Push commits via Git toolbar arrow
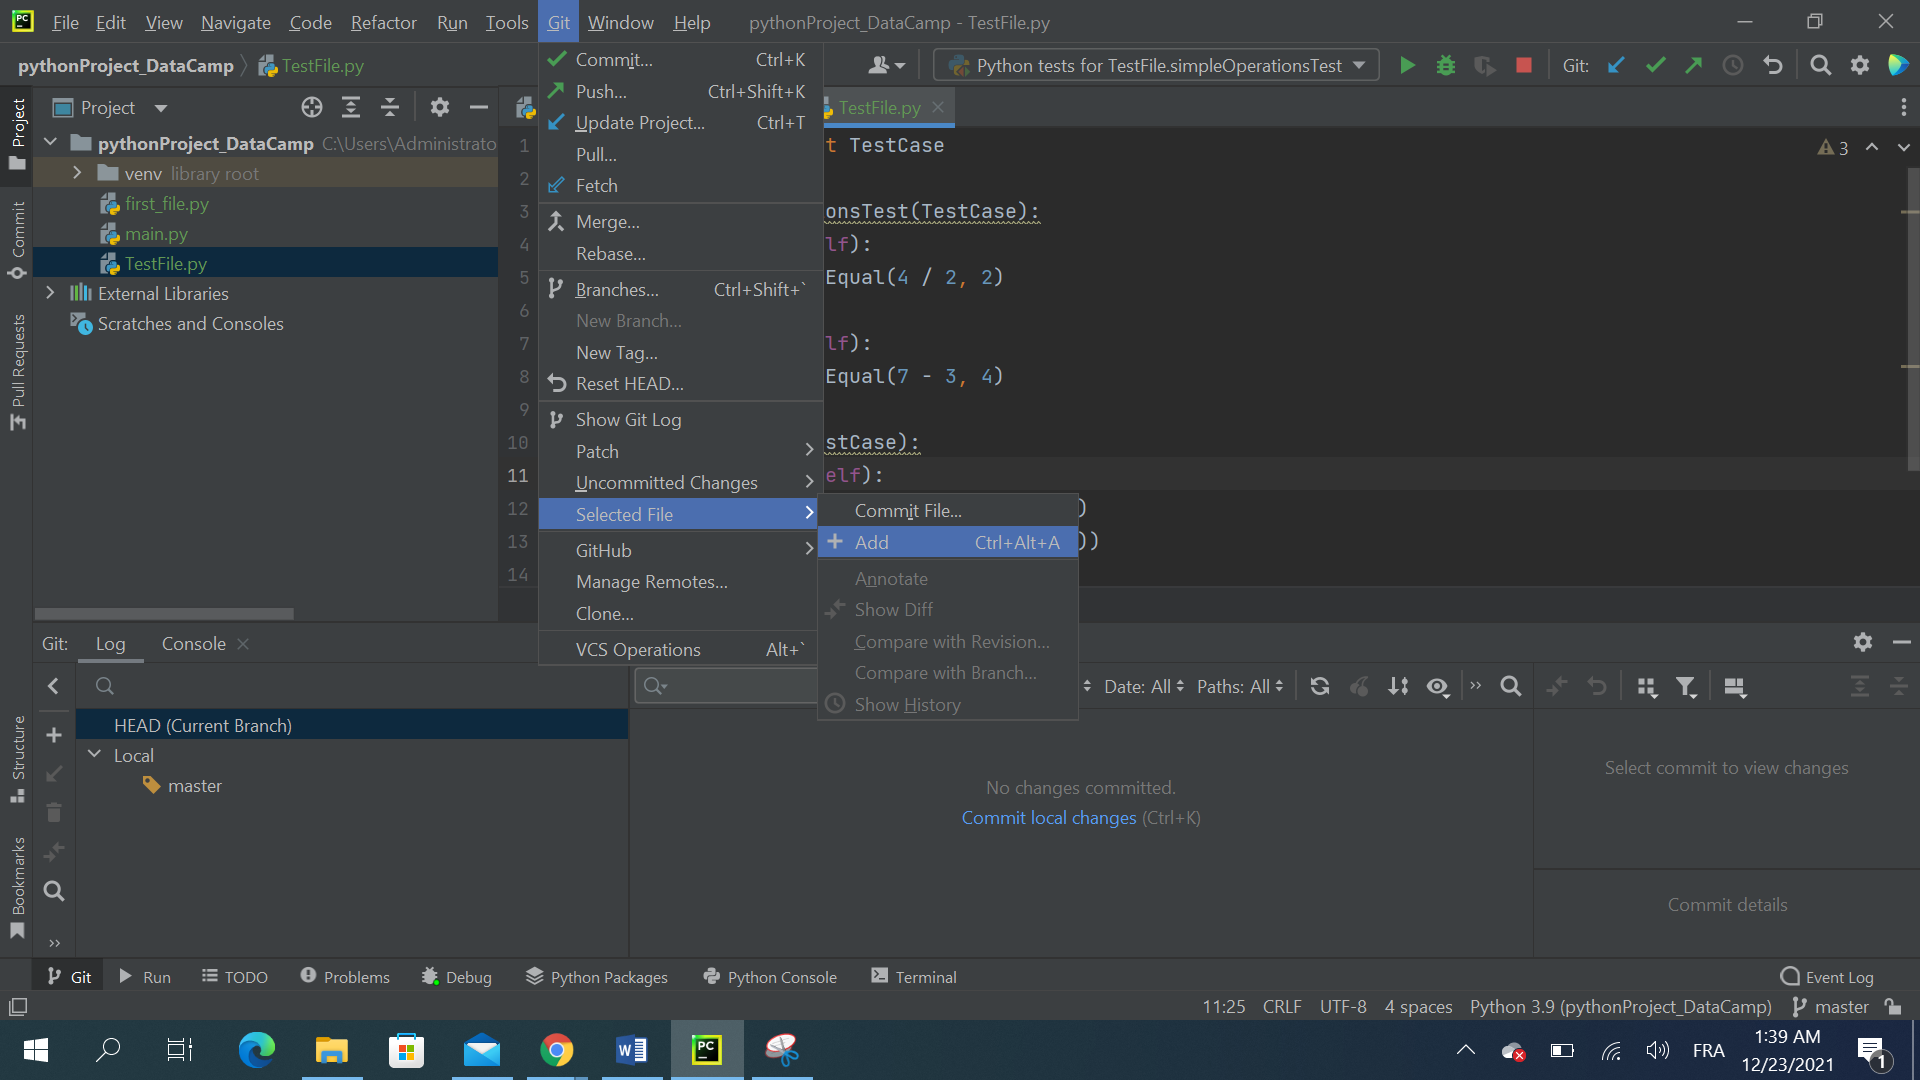The width and height of the screenshot is (1920, 1080). click(x=1694, y=66)
